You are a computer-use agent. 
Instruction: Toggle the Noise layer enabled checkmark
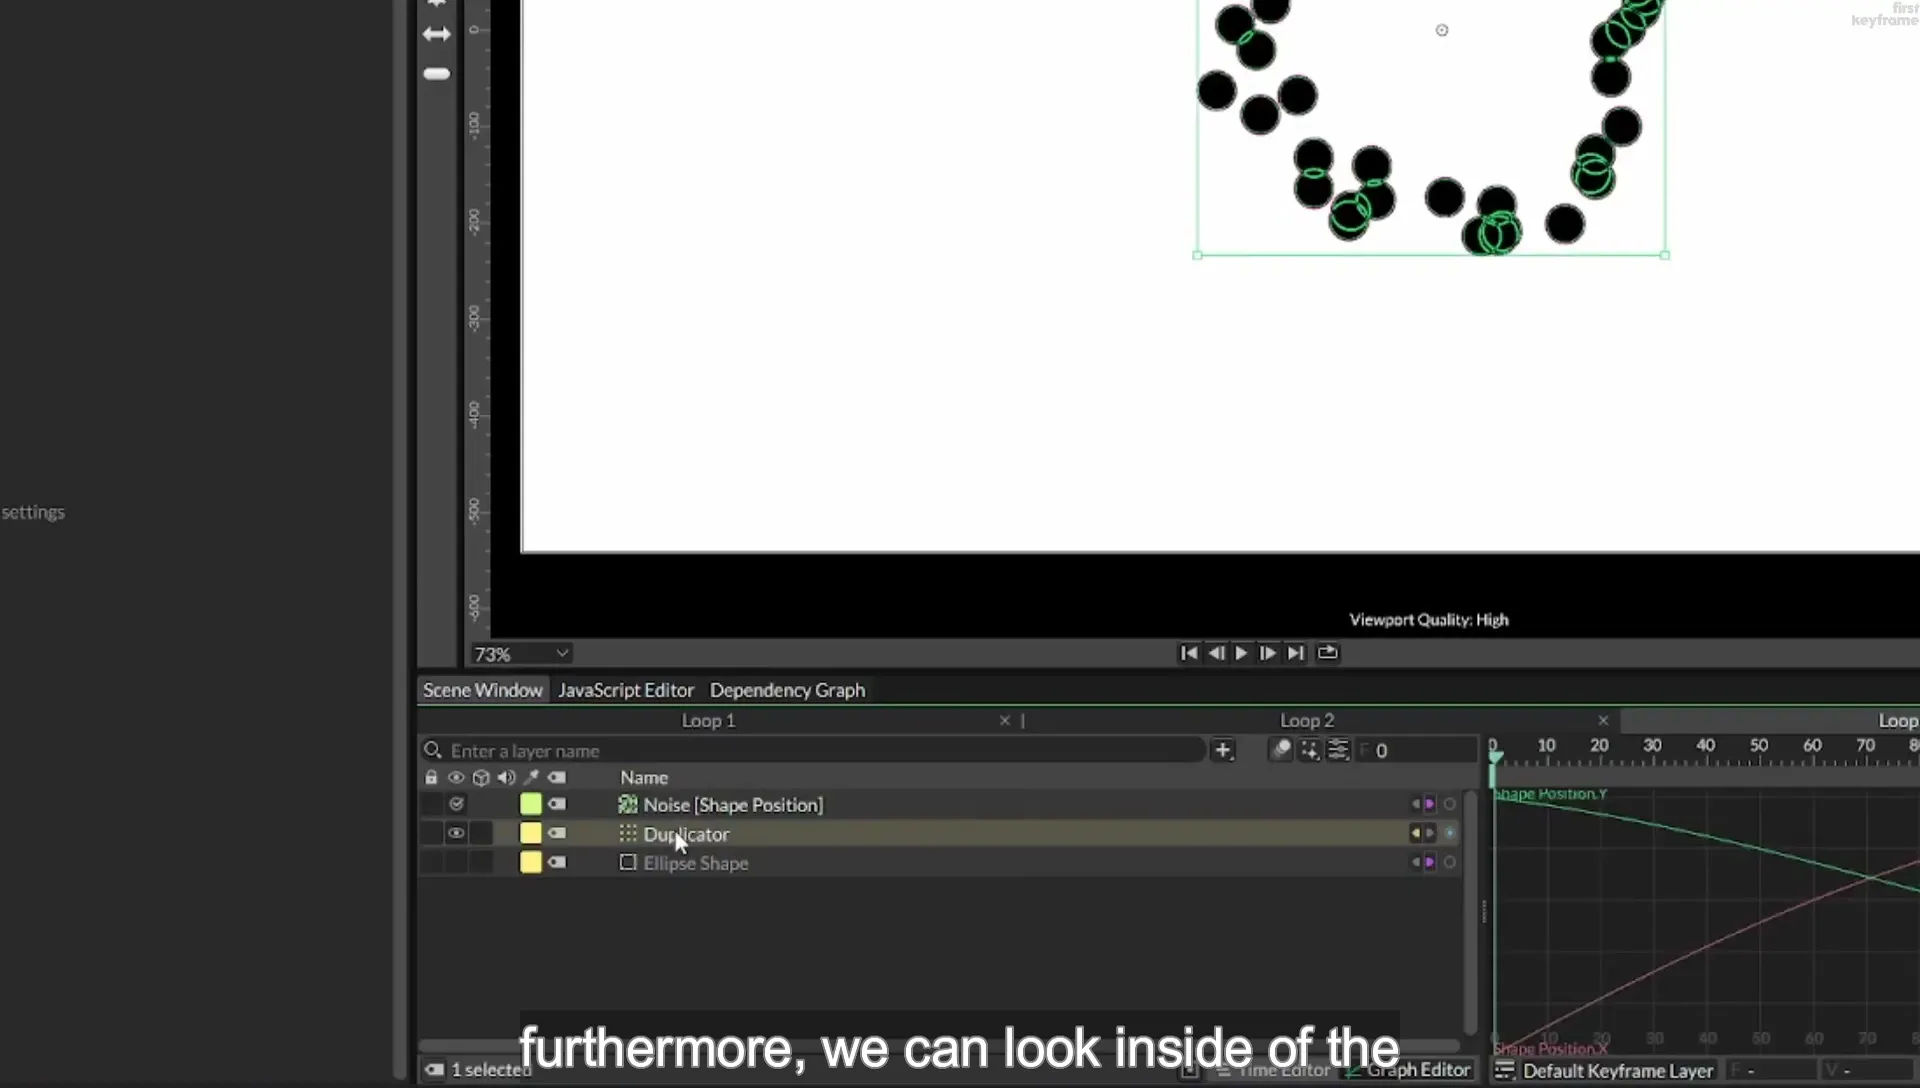pos(456,804)
